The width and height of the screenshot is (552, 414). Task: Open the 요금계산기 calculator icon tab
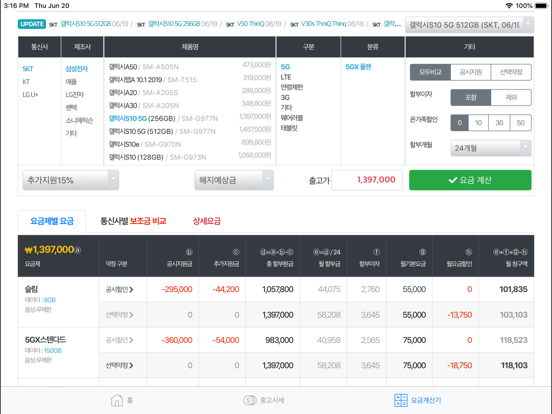401,400
